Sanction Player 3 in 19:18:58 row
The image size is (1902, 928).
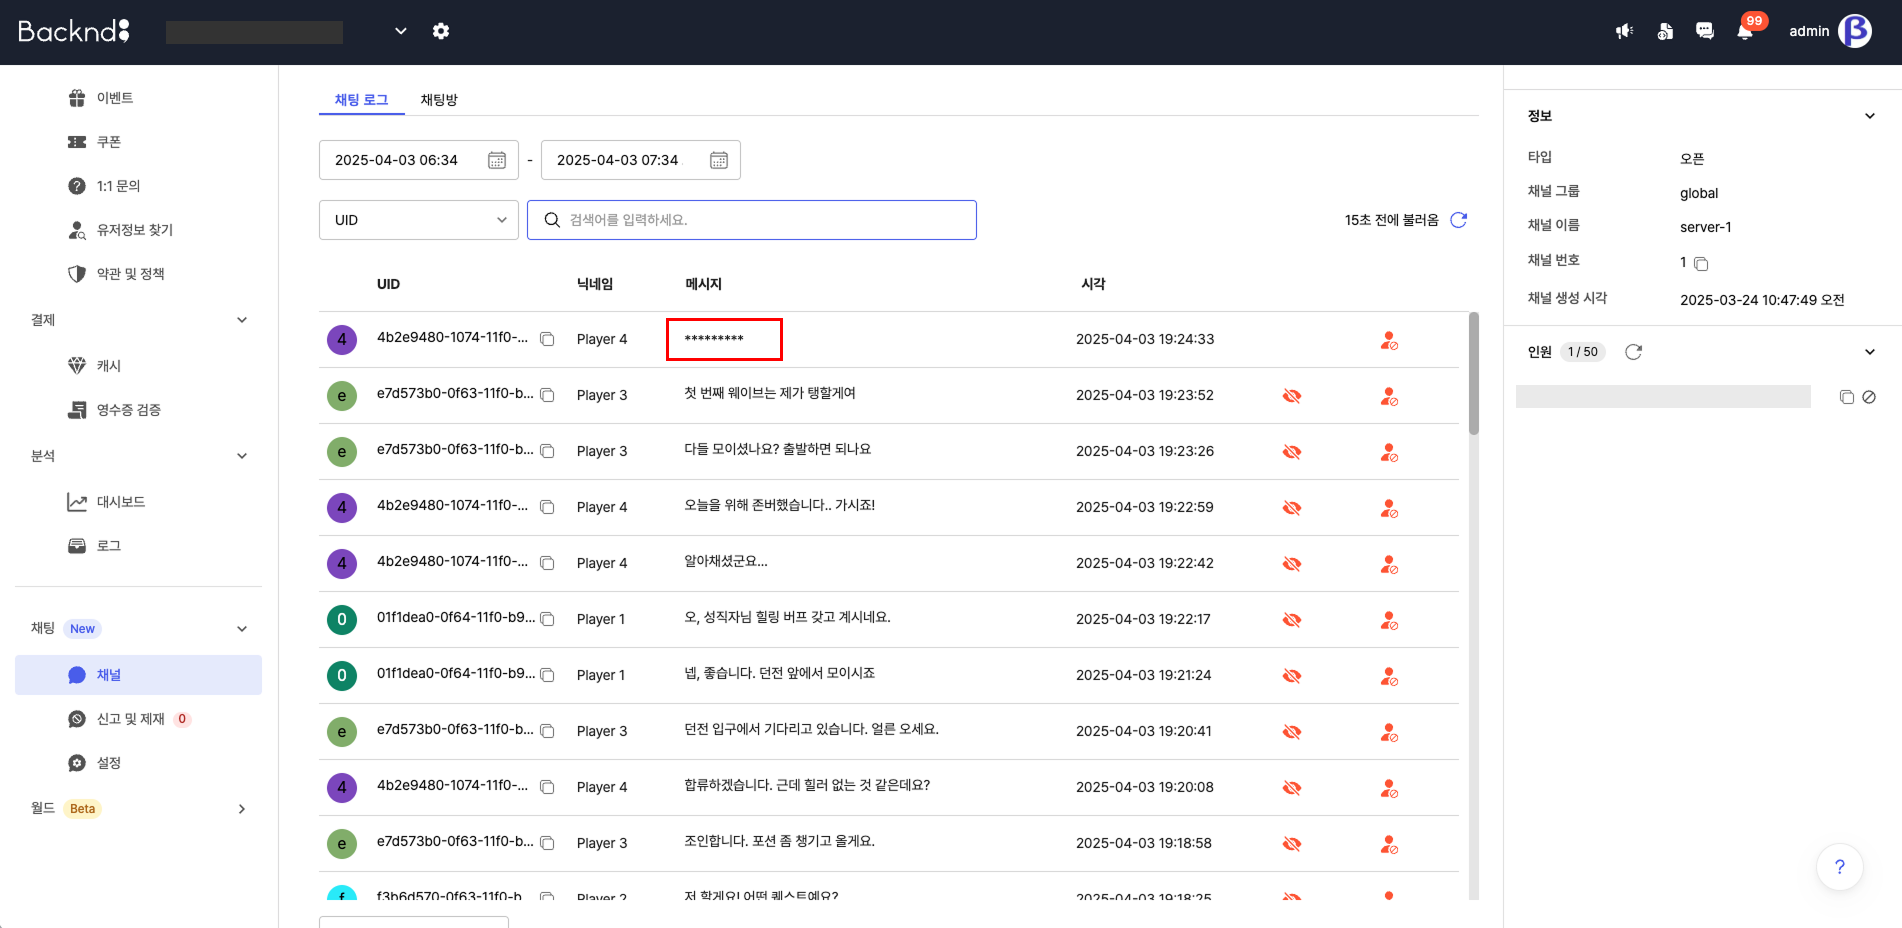coord(1389,844)
